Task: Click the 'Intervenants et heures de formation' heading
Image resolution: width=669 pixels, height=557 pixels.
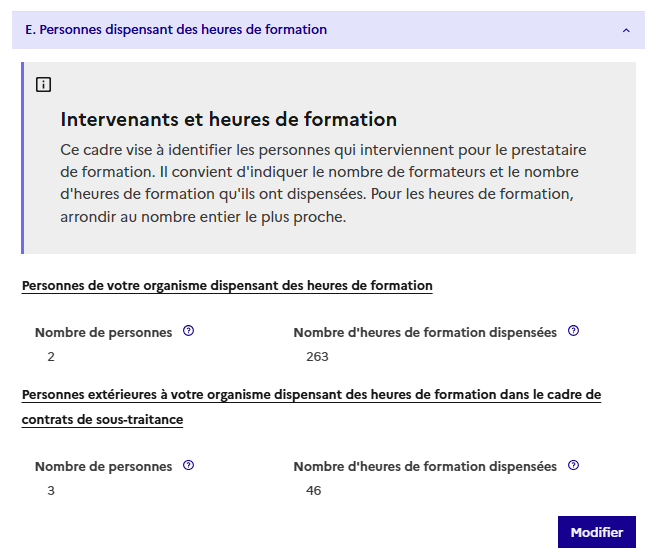Action: point(229,120)
